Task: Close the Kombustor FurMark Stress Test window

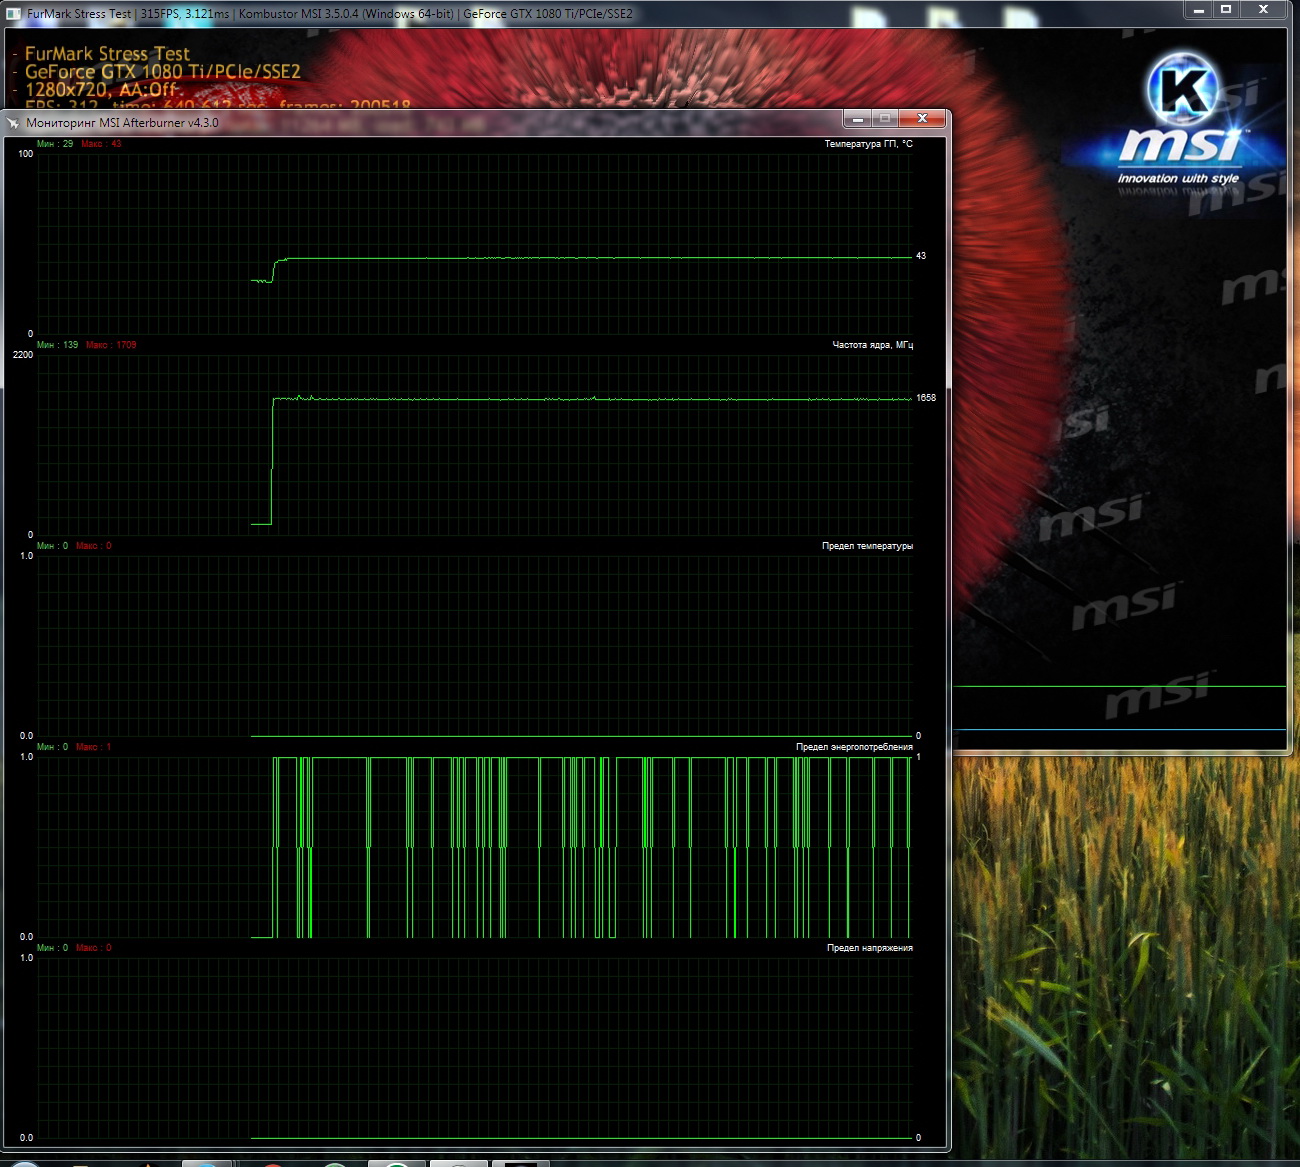Action: click(x=1263, y=10)
